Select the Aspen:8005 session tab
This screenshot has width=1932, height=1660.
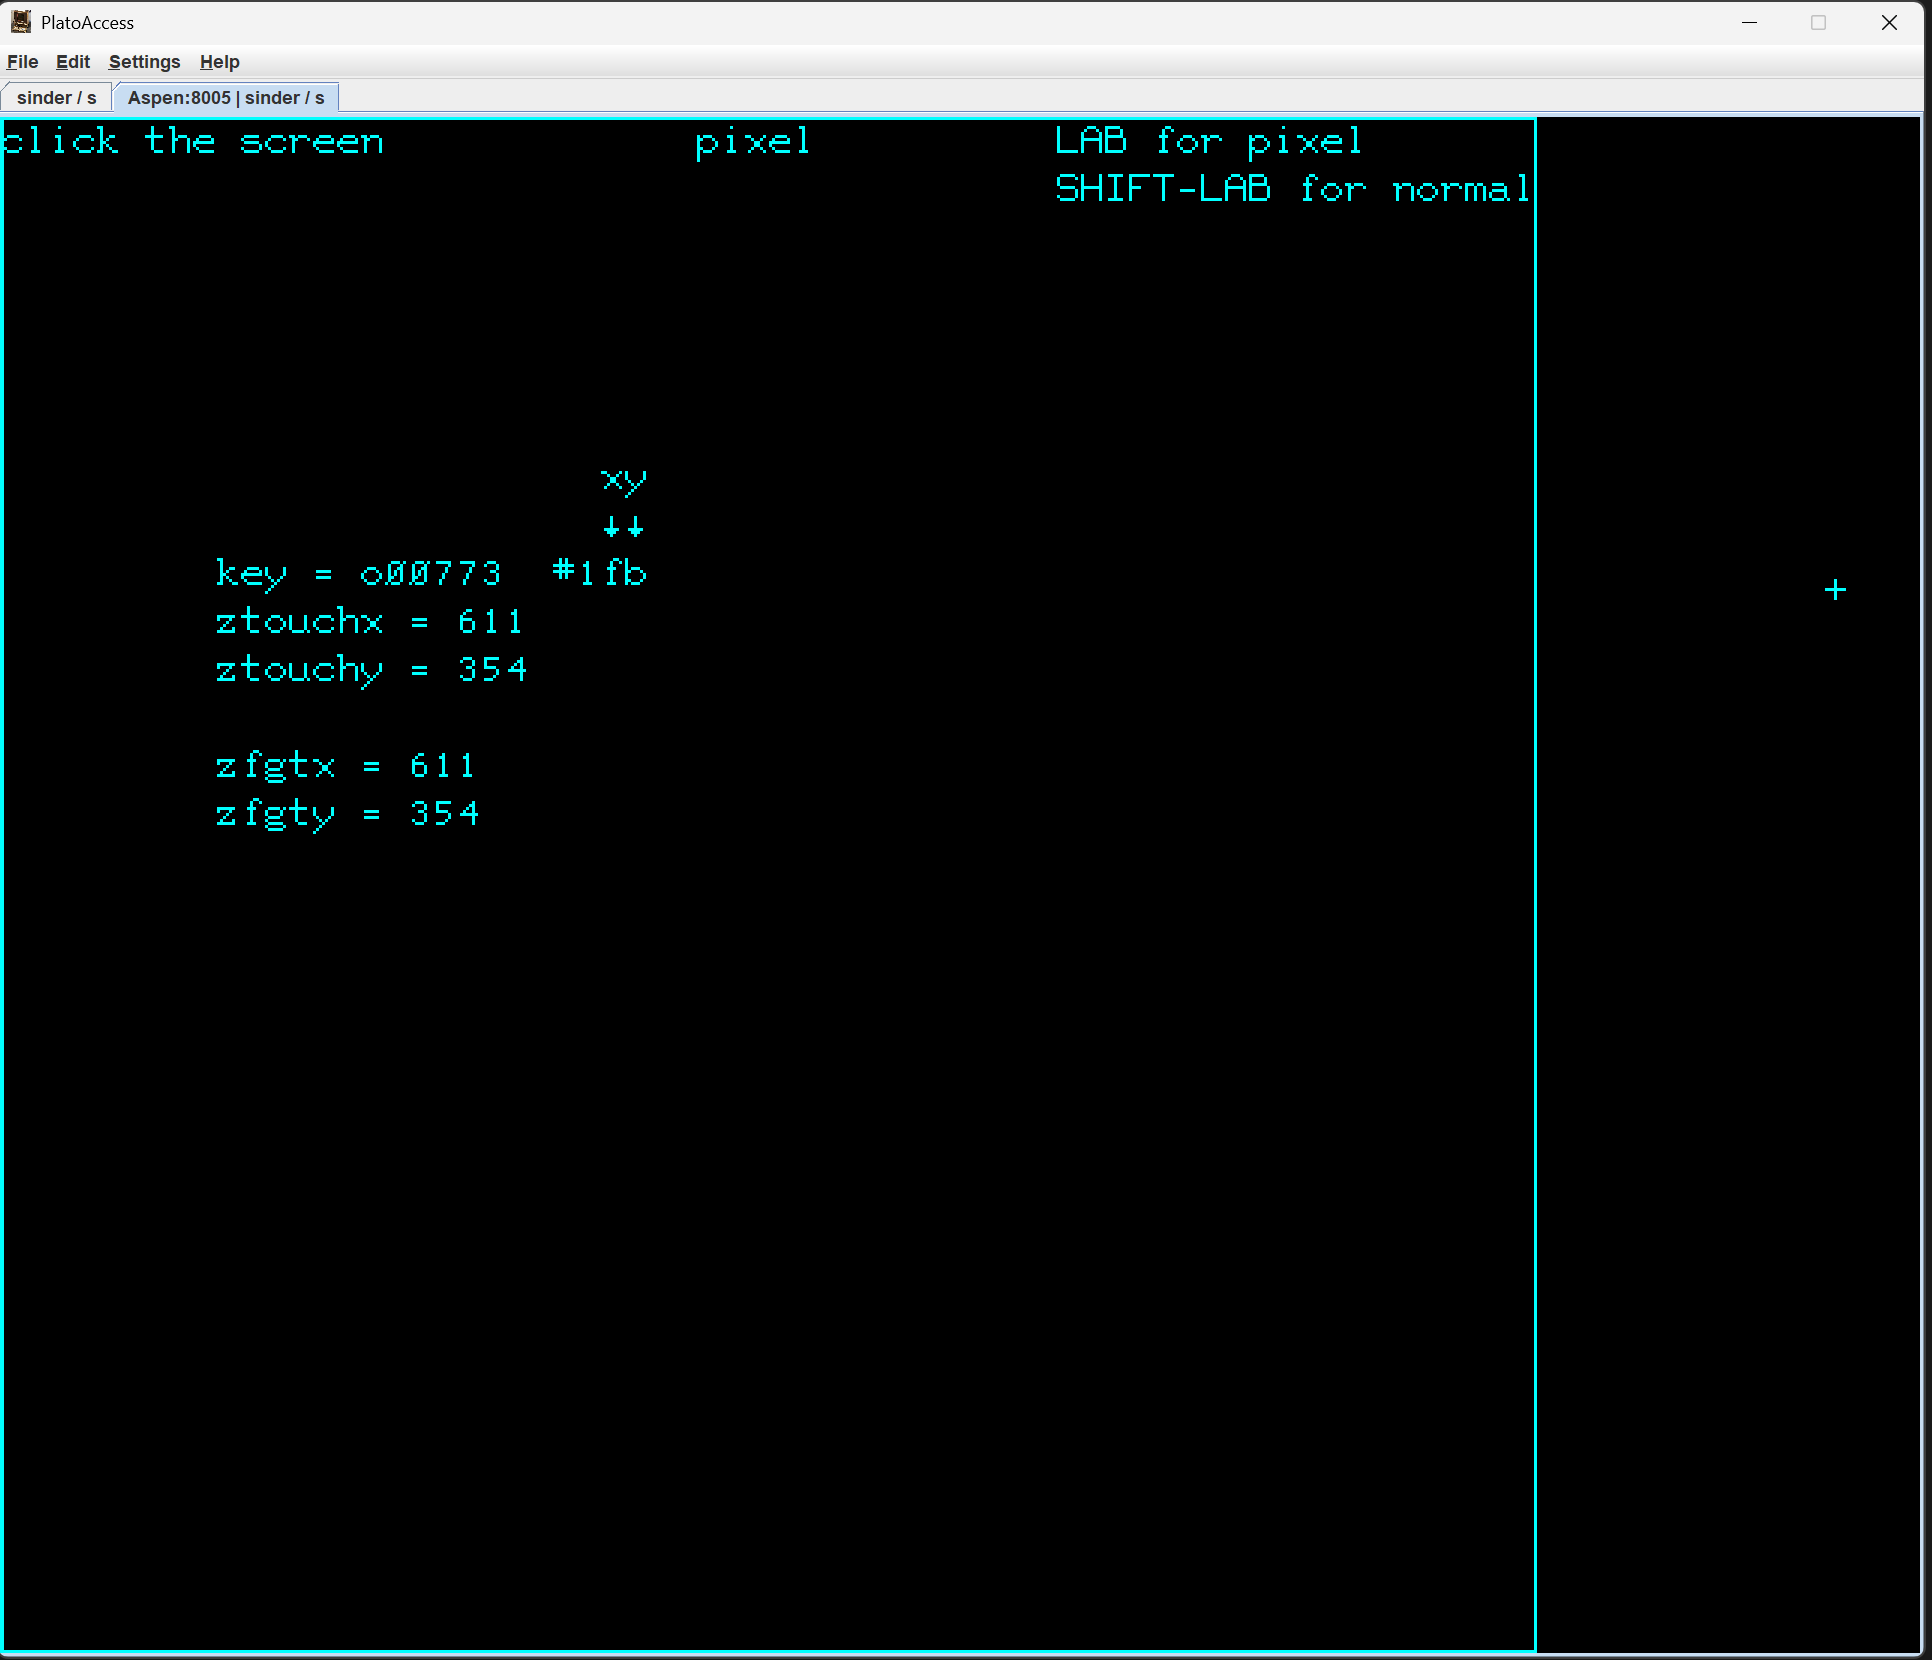click(226, 98)
